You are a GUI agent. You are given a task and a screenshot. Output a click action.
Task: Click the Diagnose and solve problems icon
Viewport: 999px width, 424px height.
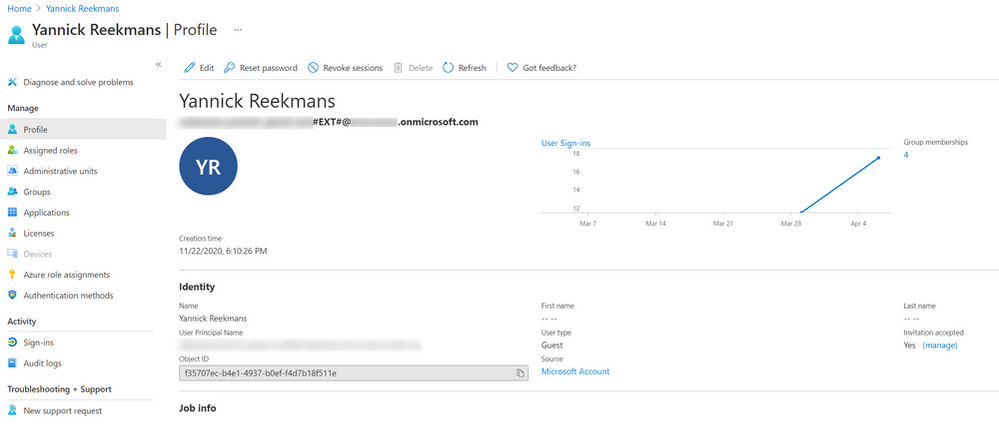point(12,82)
